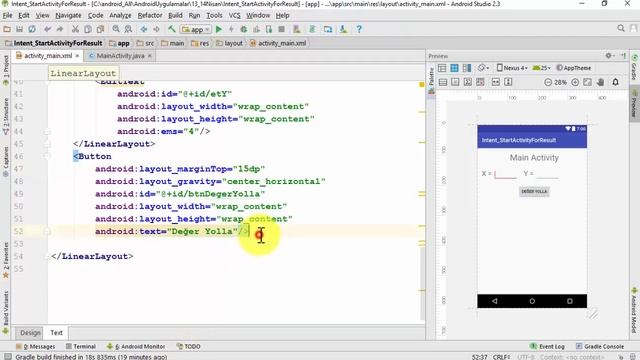This screenshot has height=360, width=640.
Task: Navigate Forward using the right arrow icon
Action: [x=156, y=29]
